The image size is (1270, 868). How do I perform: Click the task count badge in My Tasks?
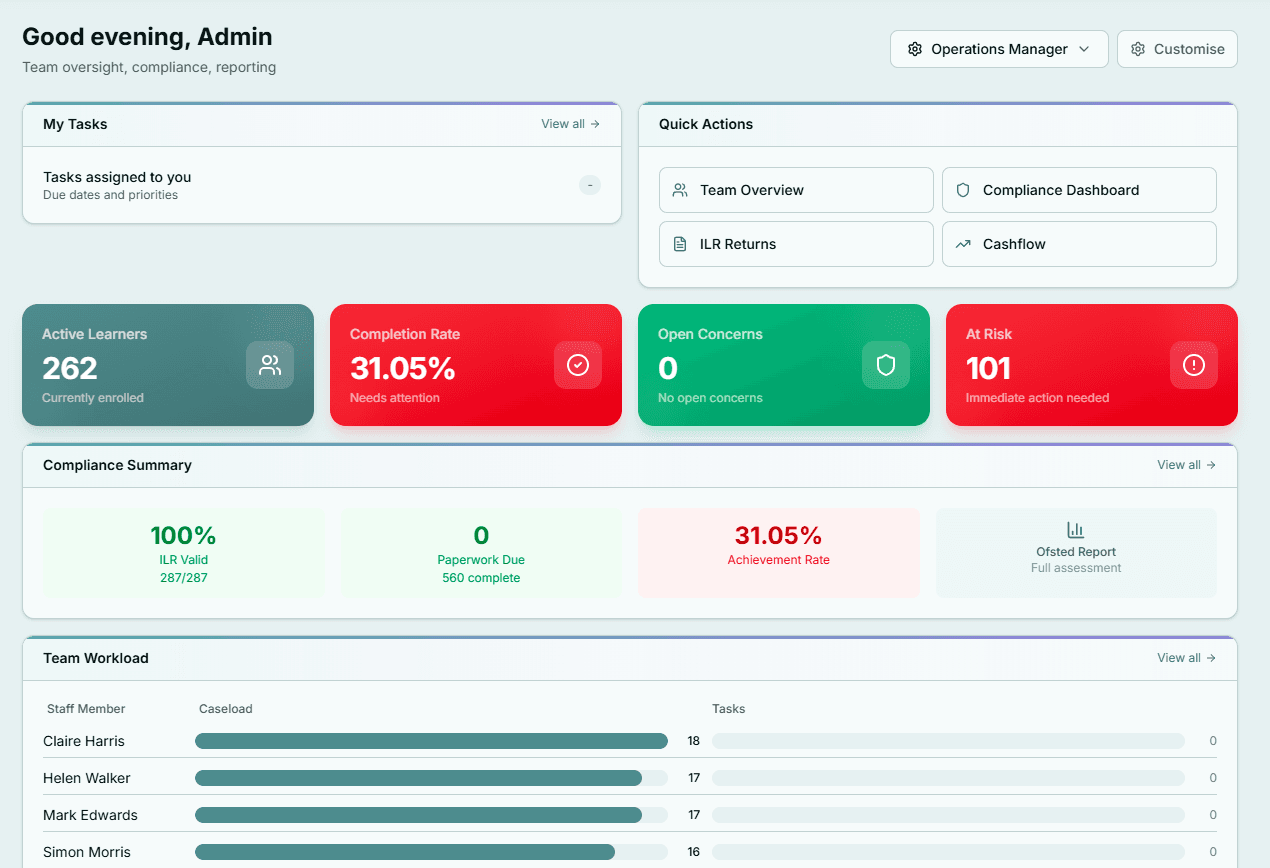(x=589, y=185)
